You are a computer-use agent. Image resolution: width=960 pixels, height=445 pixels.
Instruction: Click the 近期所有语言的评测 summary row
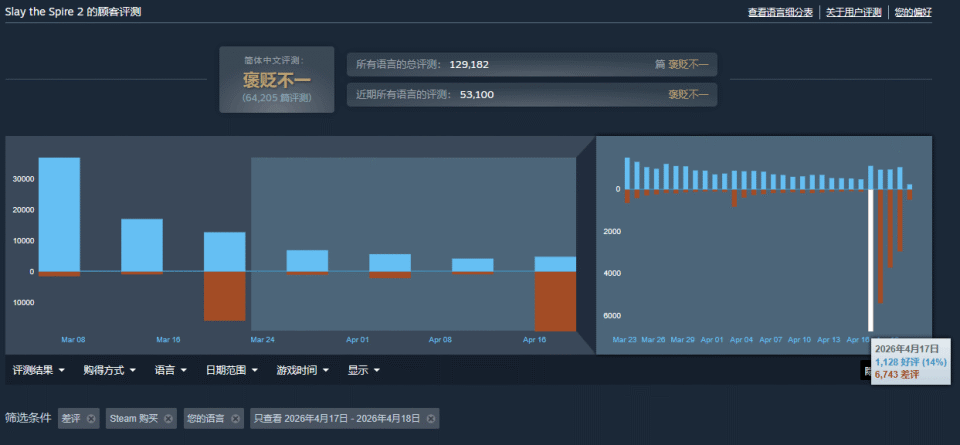pos(531,95)
